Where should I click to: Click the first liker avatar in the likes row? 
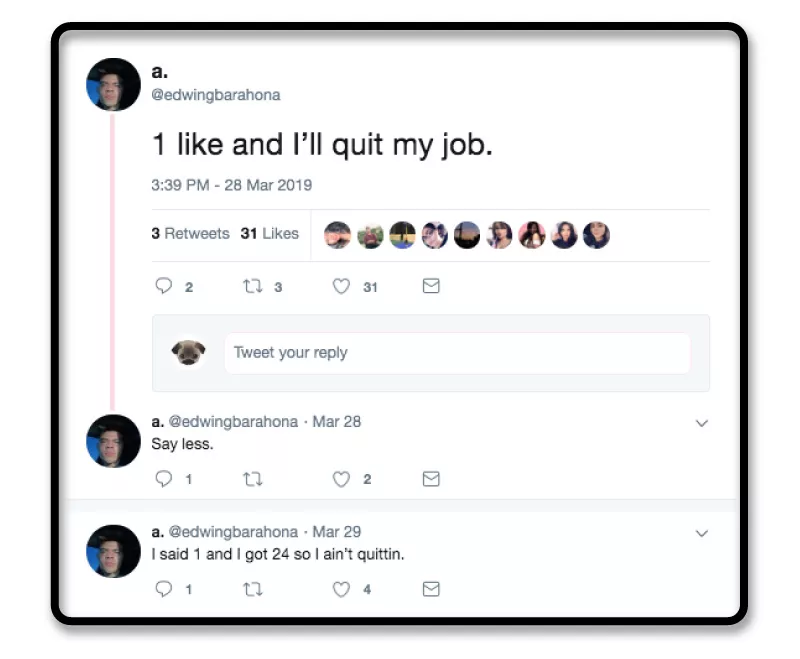pos(338,235)
